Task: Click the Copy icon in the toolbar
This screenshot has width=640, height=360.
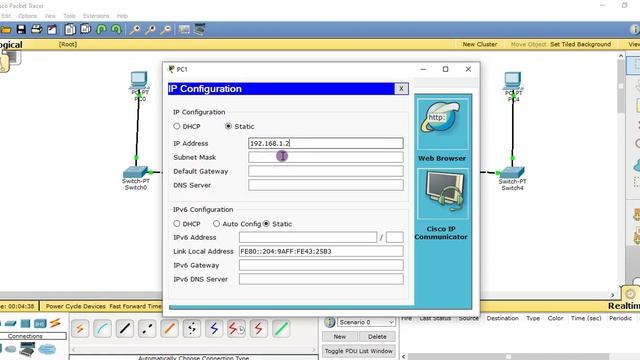Action: pyautogui.click(x=70, y=29)
